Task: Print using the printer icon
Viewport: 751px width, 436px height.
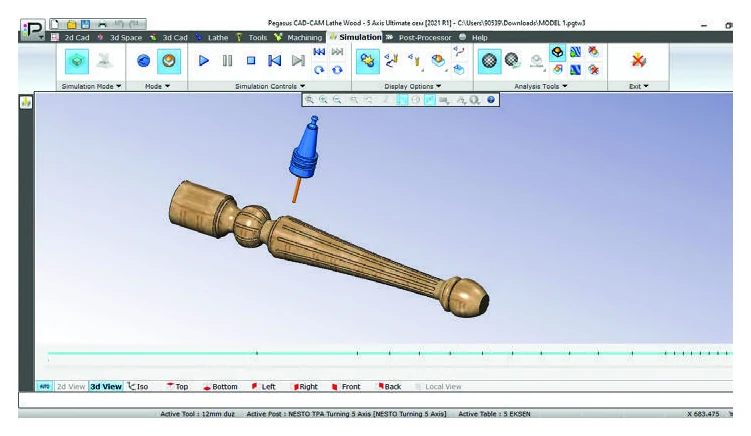Action: coord(102,24)
